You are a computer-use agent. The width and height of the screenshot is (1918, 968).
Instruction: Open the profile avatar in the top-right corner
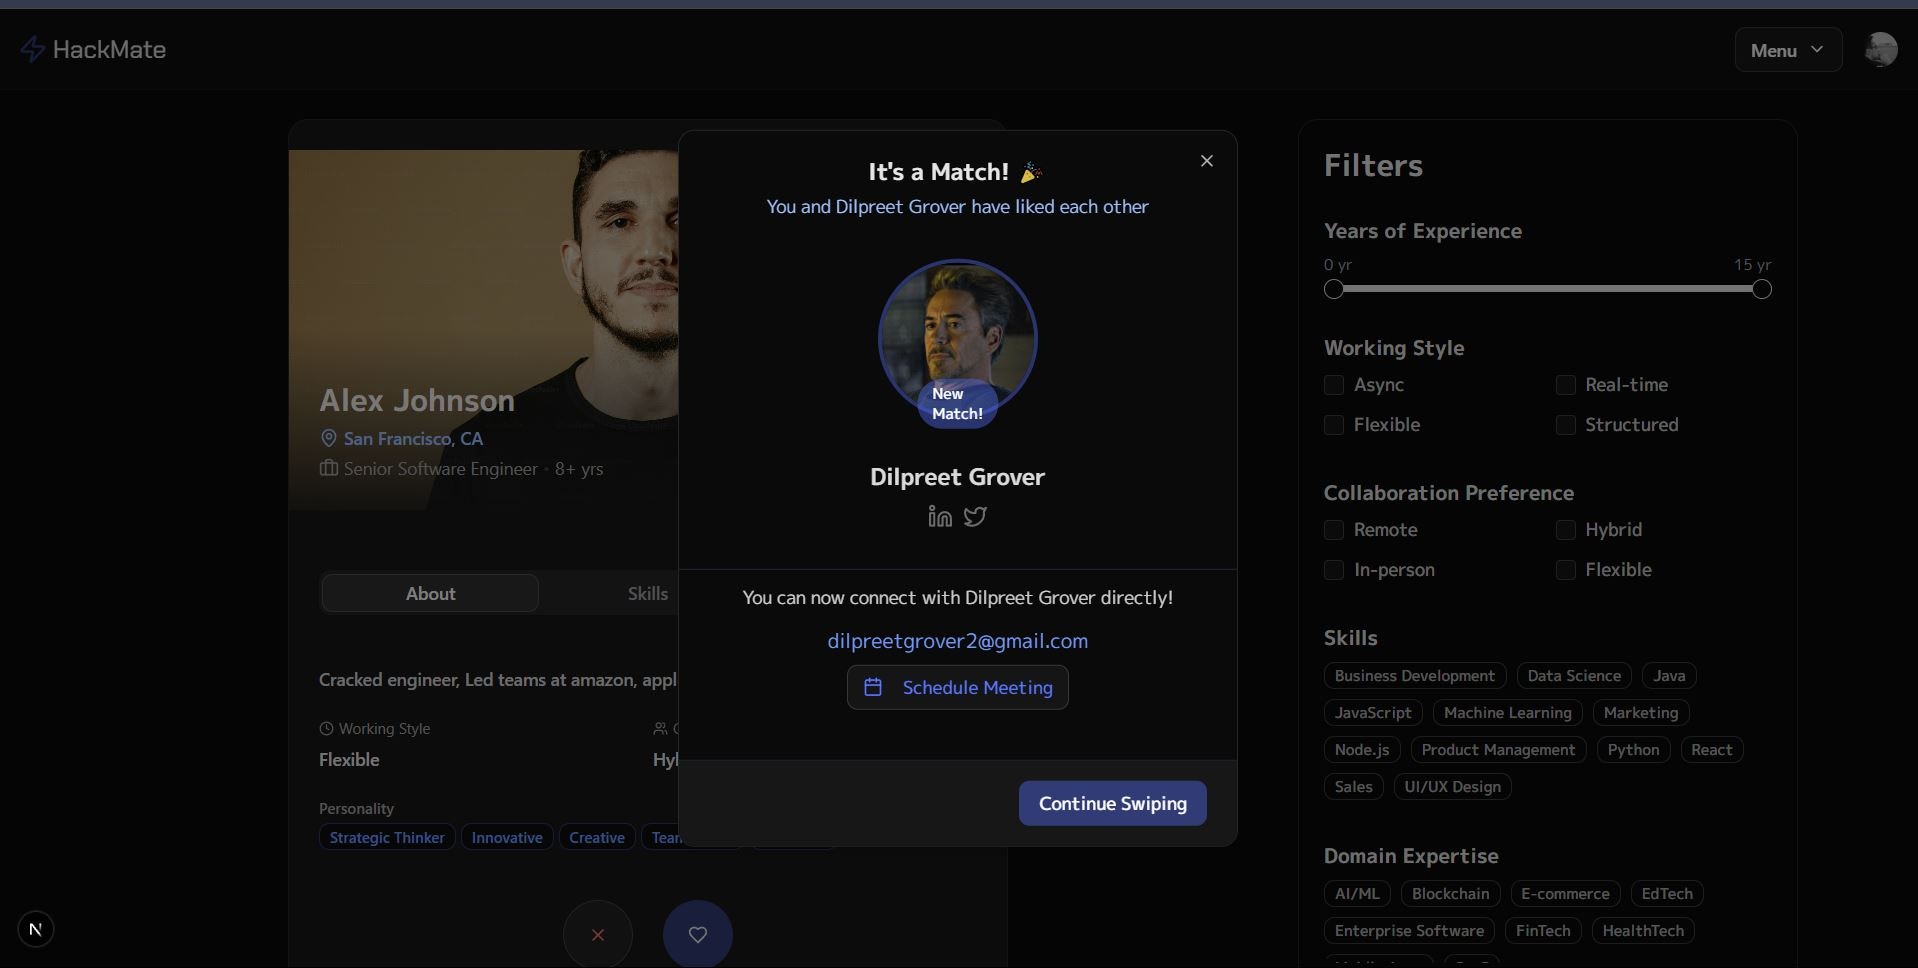1882,49
